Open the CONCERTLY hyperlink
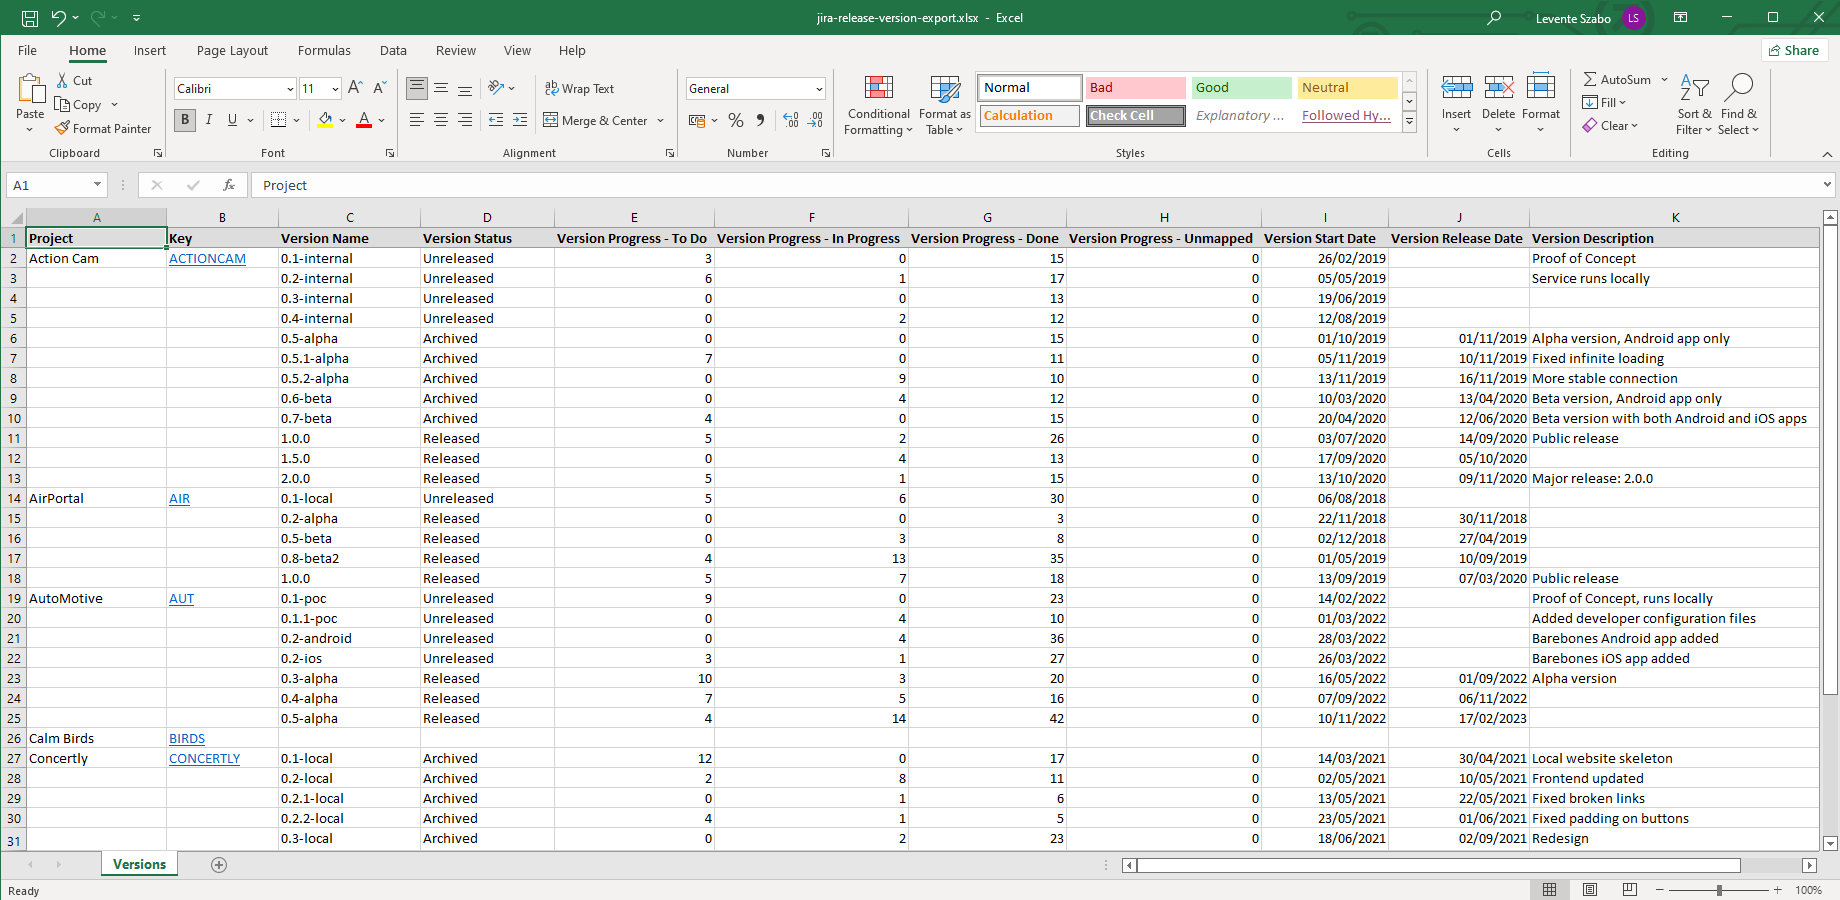The image size is (1840, 900). 204,759
